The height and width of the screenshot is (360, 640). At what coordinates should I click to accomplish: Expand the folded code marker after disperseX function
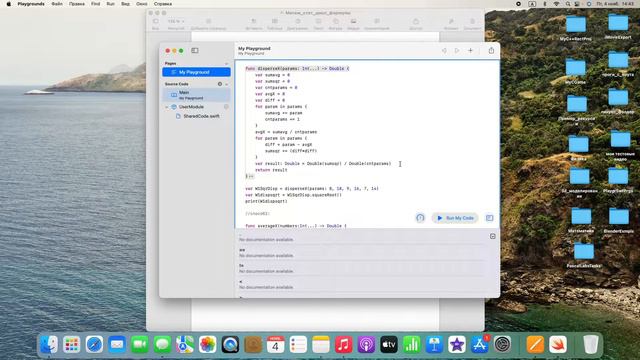tap(251, 176)
